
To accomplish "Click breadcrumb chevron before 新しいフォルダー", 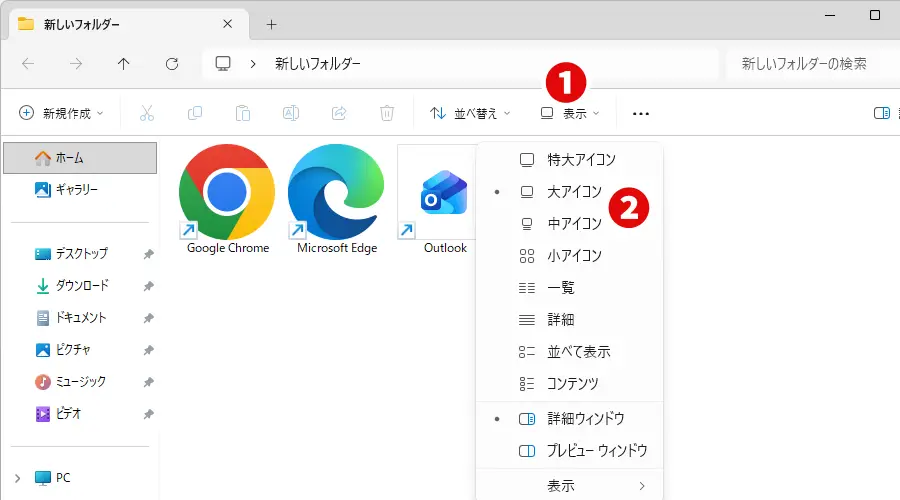I will (x=253, y=64).
